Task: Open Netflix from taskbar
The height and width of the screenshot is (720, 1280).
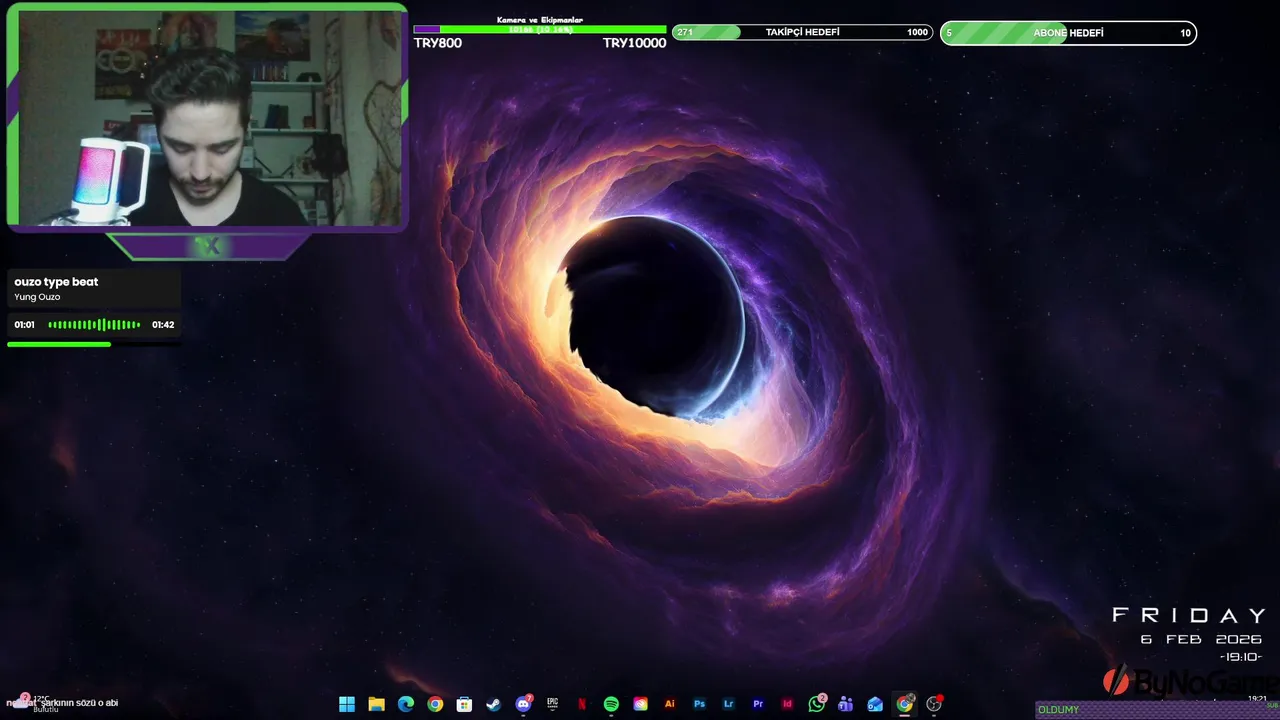Action: (582, 704)
